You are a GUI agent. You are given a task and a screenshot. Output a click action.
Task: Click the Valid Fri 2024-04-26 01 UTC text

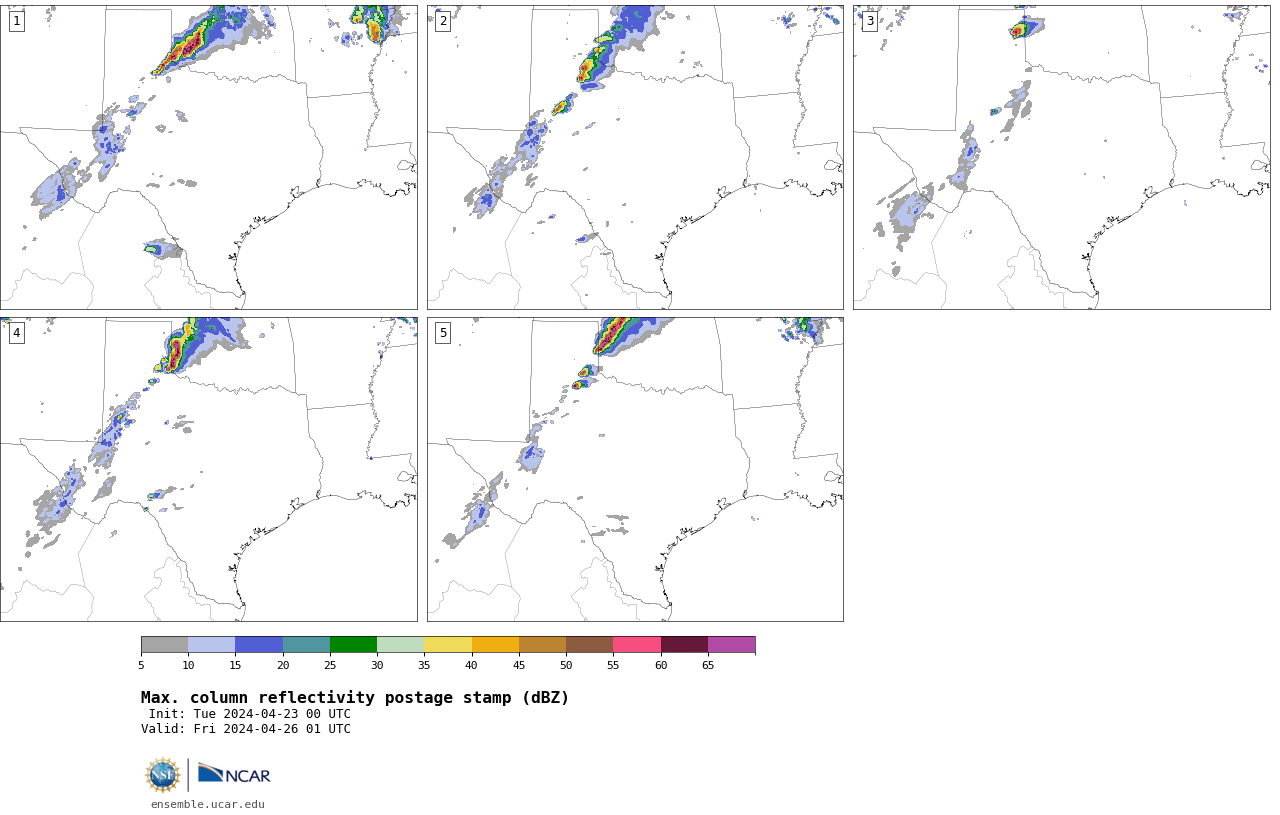point(246,729)
